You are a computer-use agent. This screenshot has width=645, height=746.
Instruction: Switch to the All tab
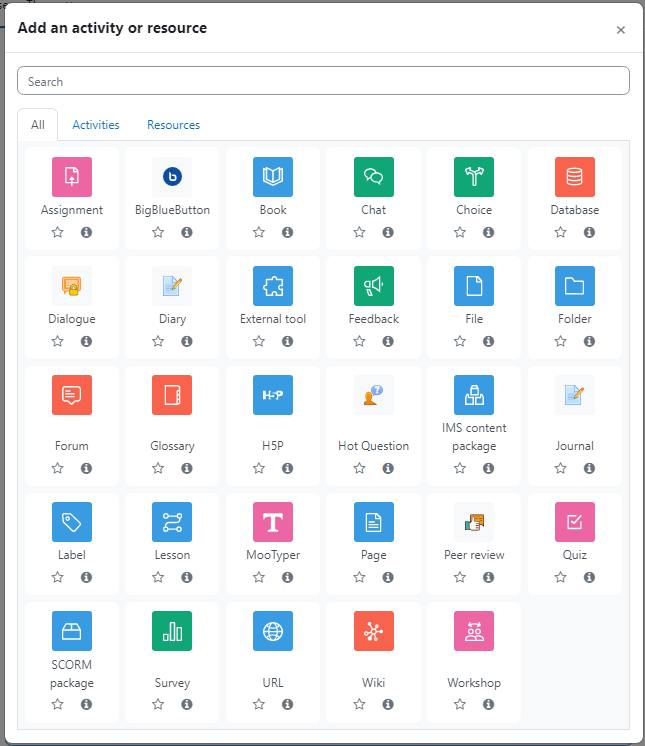click(38, 125)
